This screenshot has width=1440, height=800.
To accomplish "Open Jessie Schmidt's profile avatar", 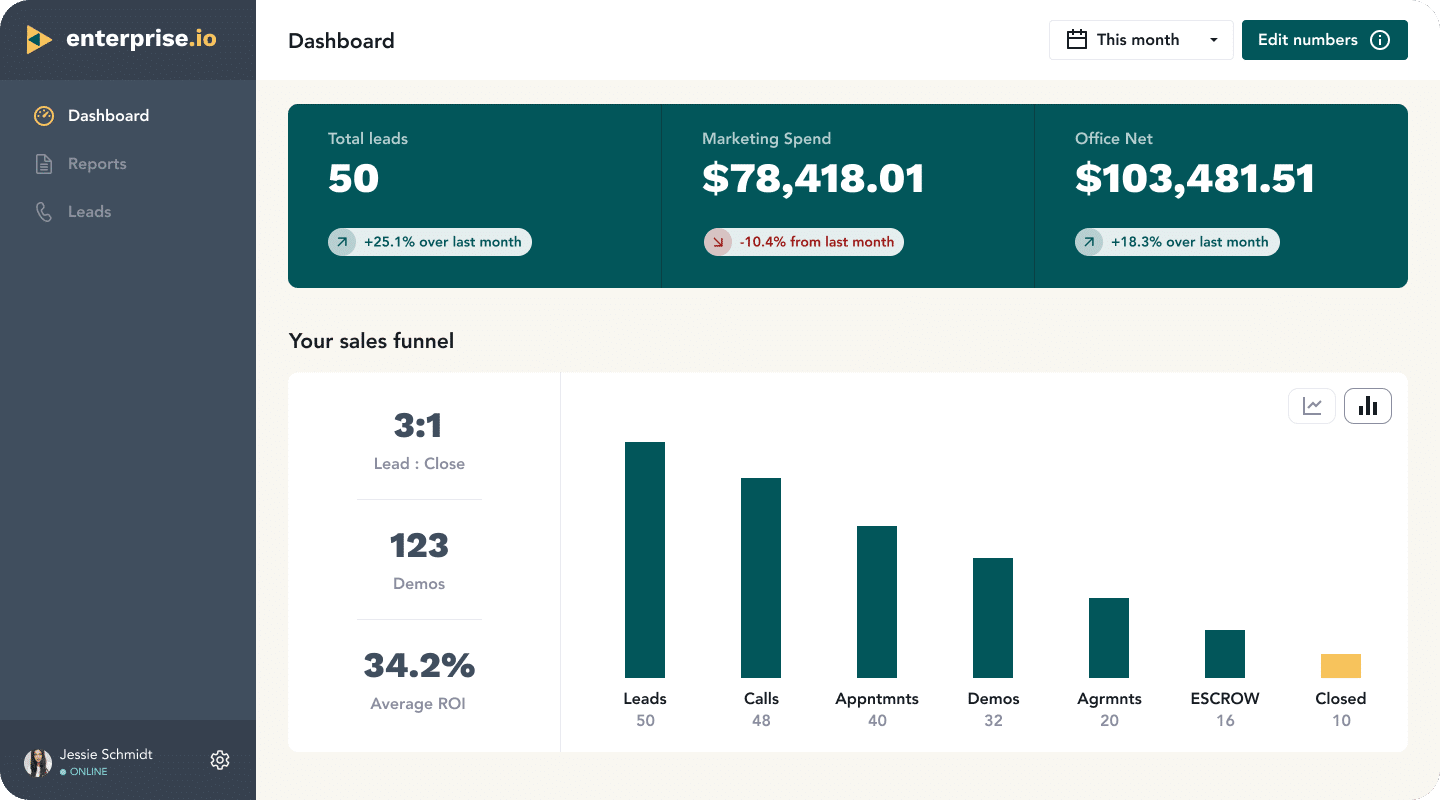I will [x=37, y=761].
